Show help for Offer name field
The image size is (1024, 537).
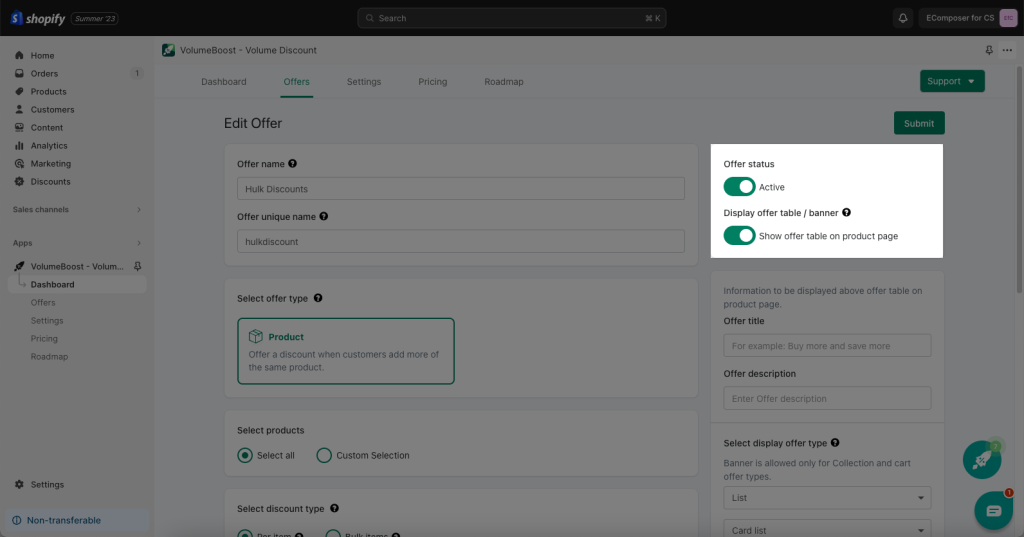tap(293, 163)
